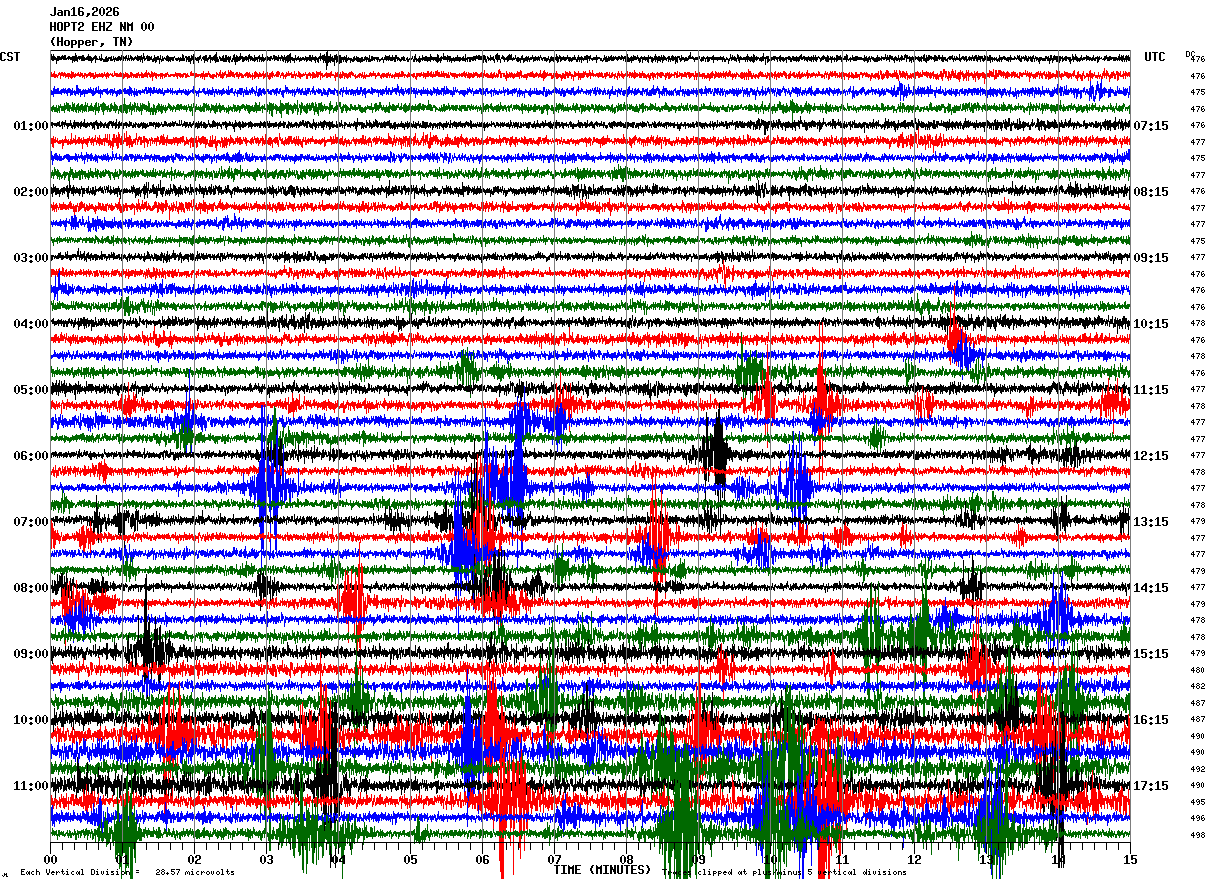This screenshot has width=1210, height=886.
Task: Click the DC offset value '480'
Action: coord(1197,670)
